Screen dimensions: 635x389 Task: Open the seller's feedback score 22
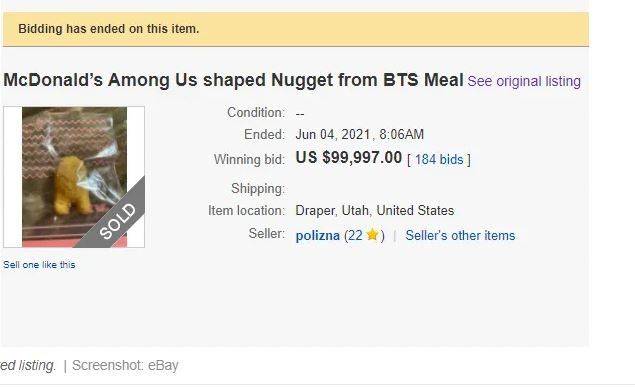[355, 236]
